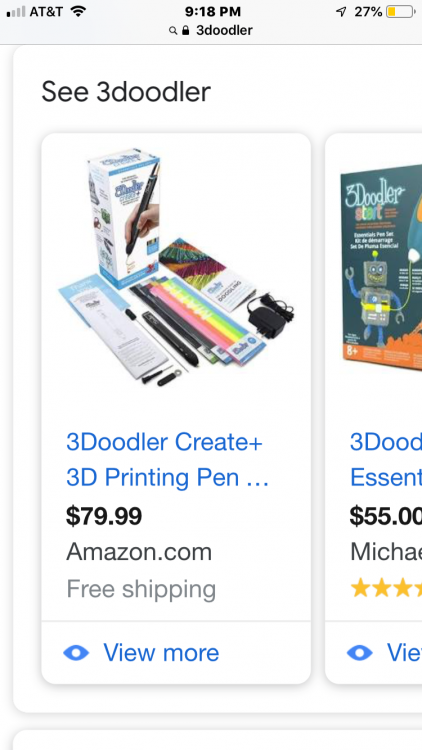
Task: Tap the battery icon in status bar
Action: point(401,12)
